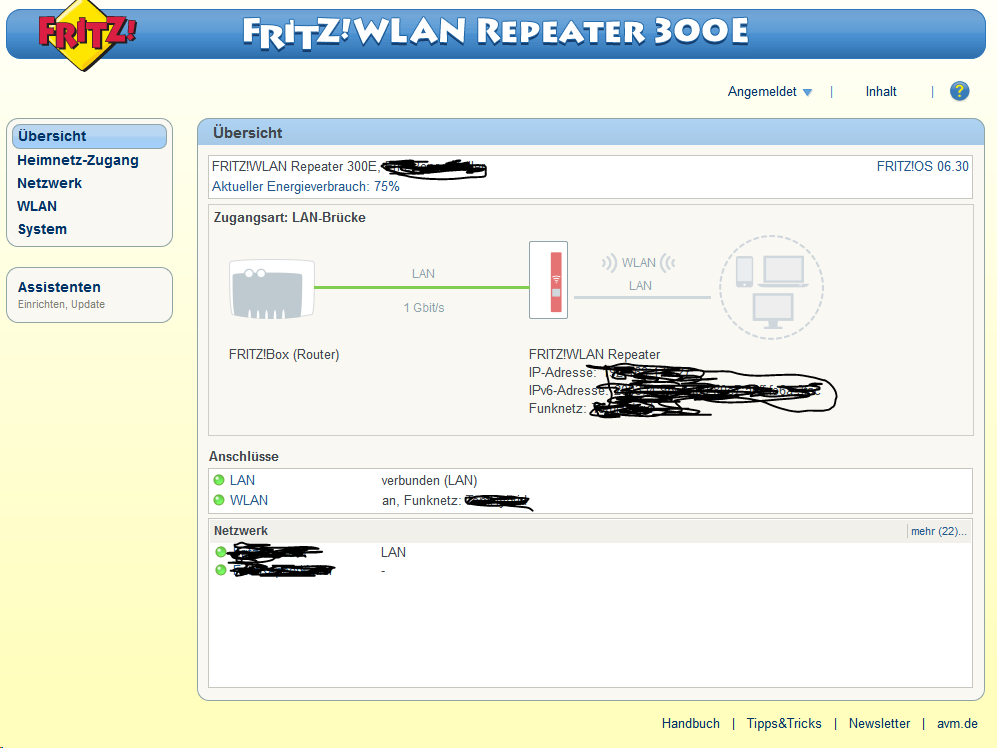997x748 pixels.
Task: Open the WLAN link under Anschlüsse
Action: (x=249, y=500)
